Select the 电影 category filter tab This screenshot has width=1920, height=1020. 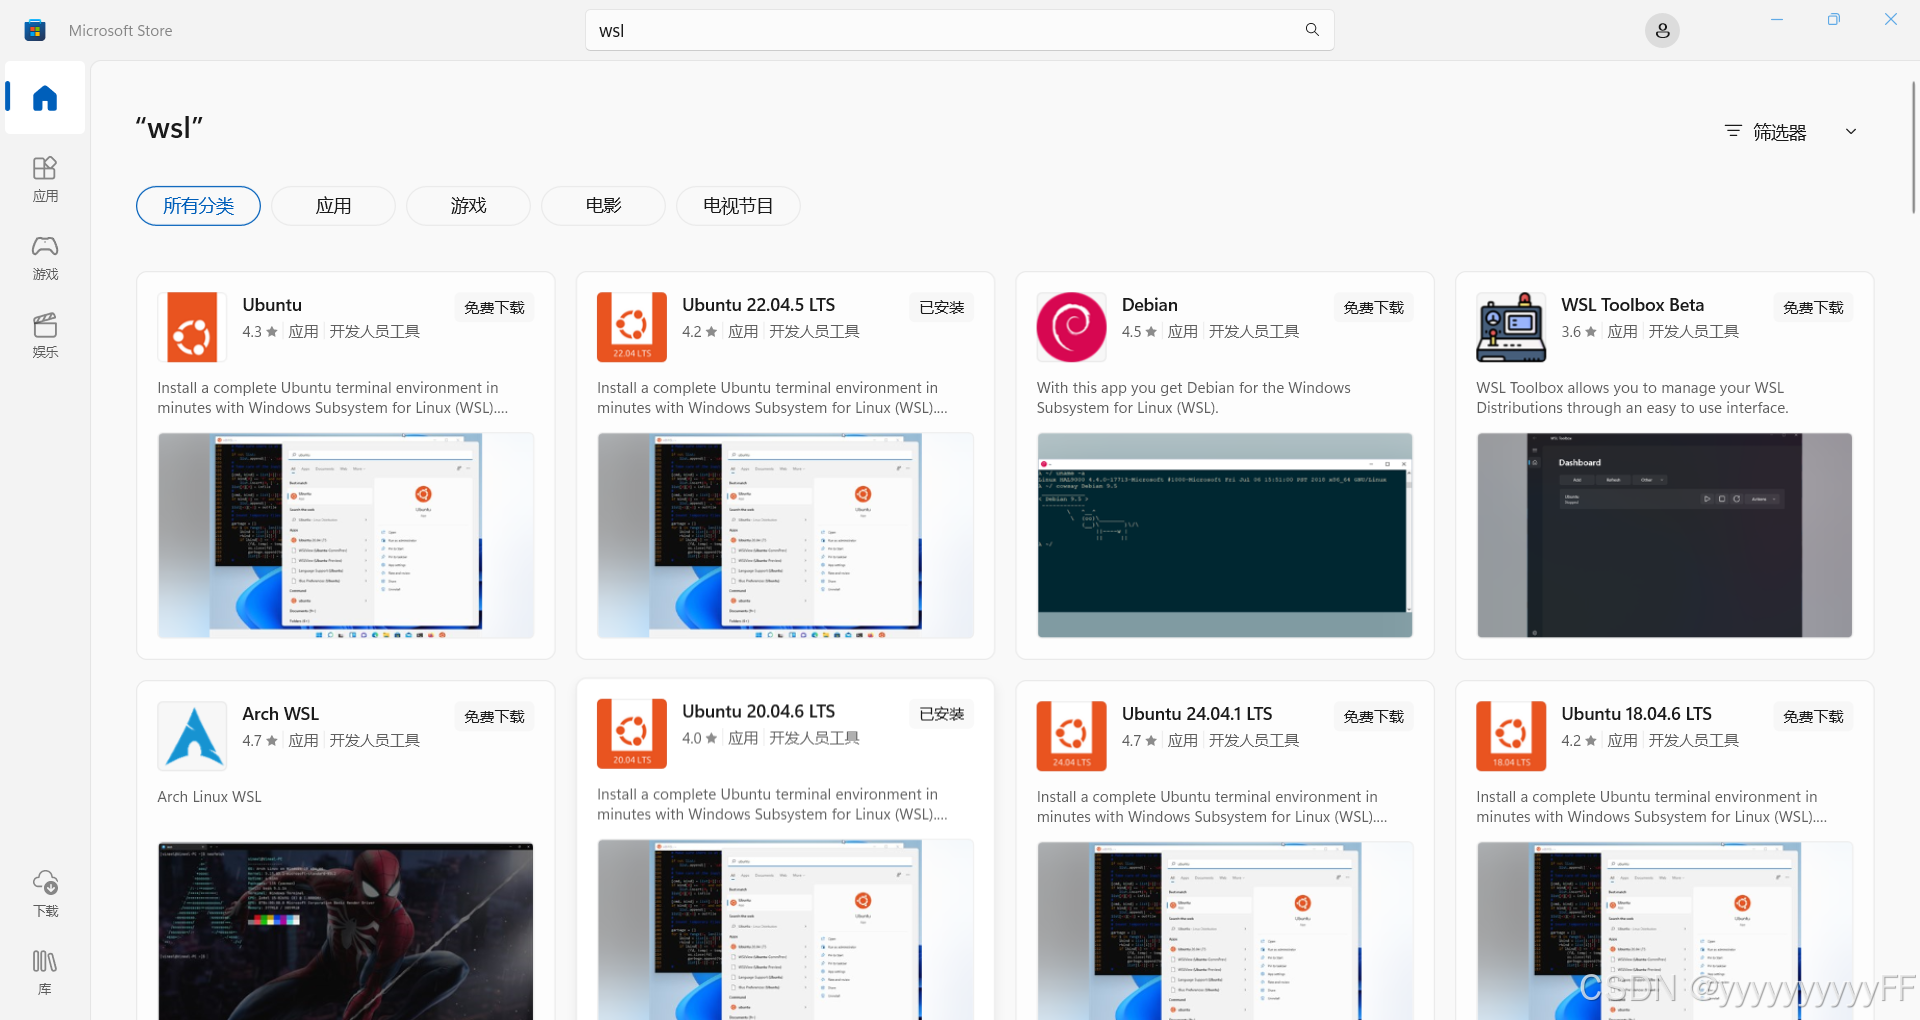[603, 206]
